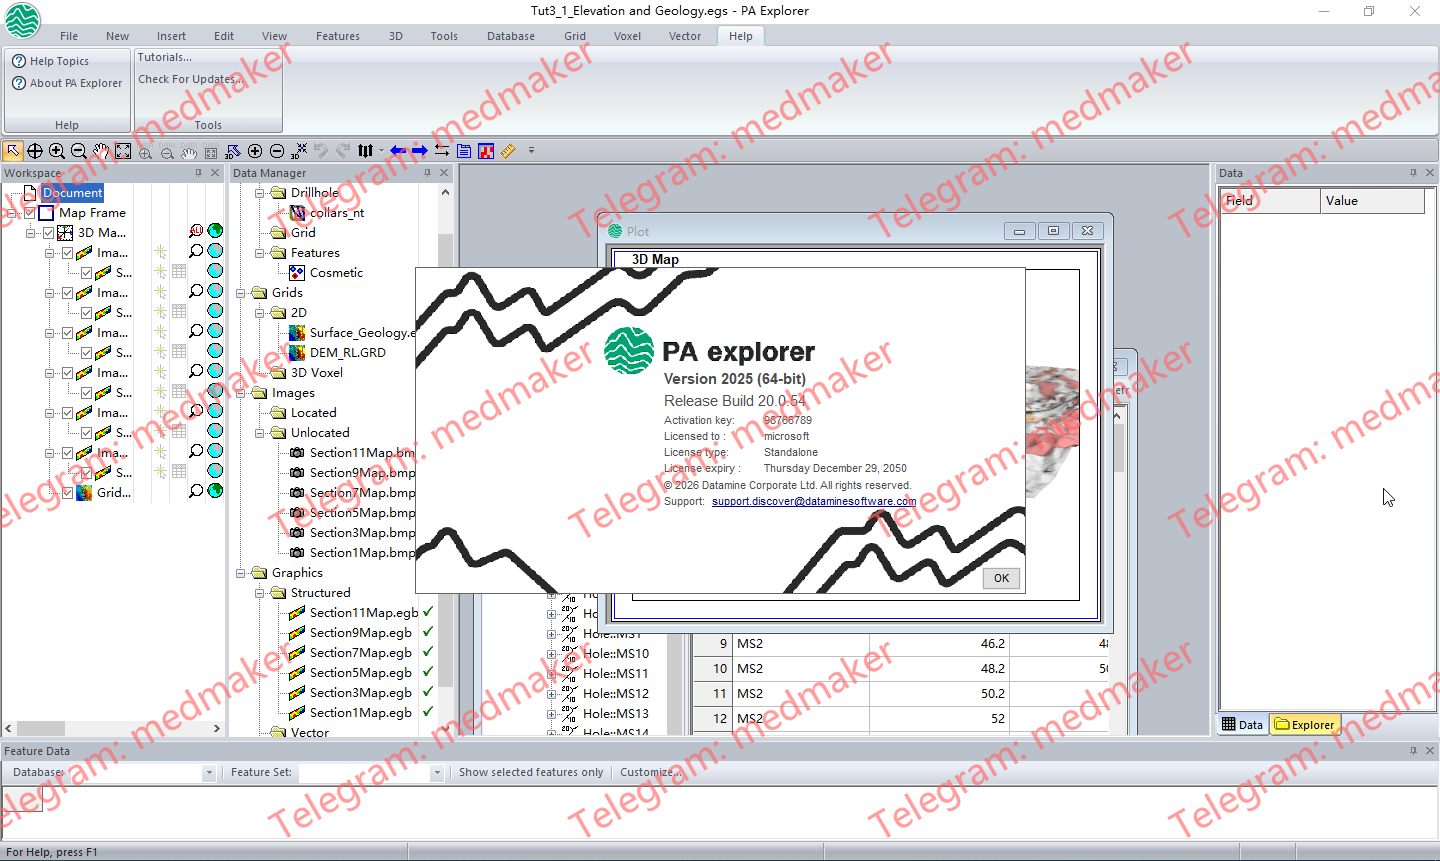Click the 3D zoom in plus icon
1440x861 pixels.
[x=255, y=151]
